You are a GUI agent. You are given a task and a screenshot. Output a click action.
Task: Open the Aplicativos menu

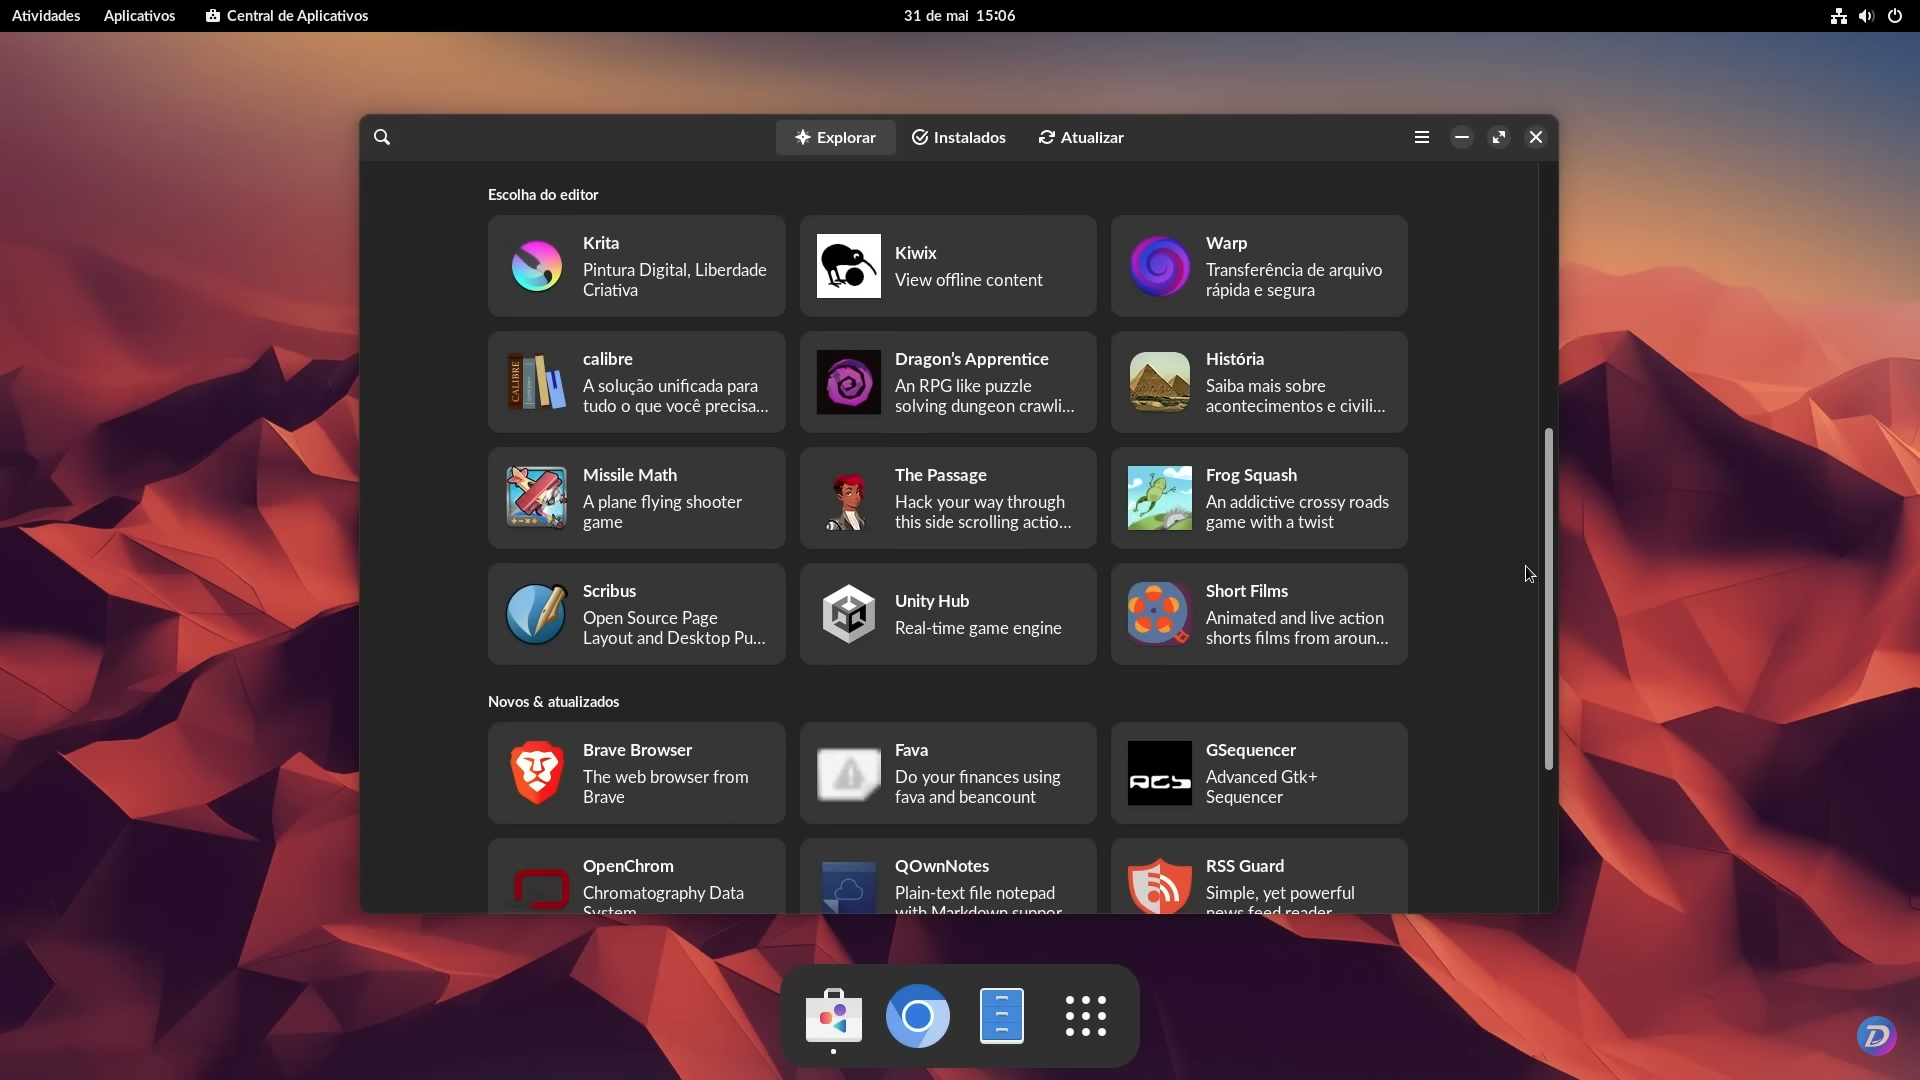coord(139,15)
